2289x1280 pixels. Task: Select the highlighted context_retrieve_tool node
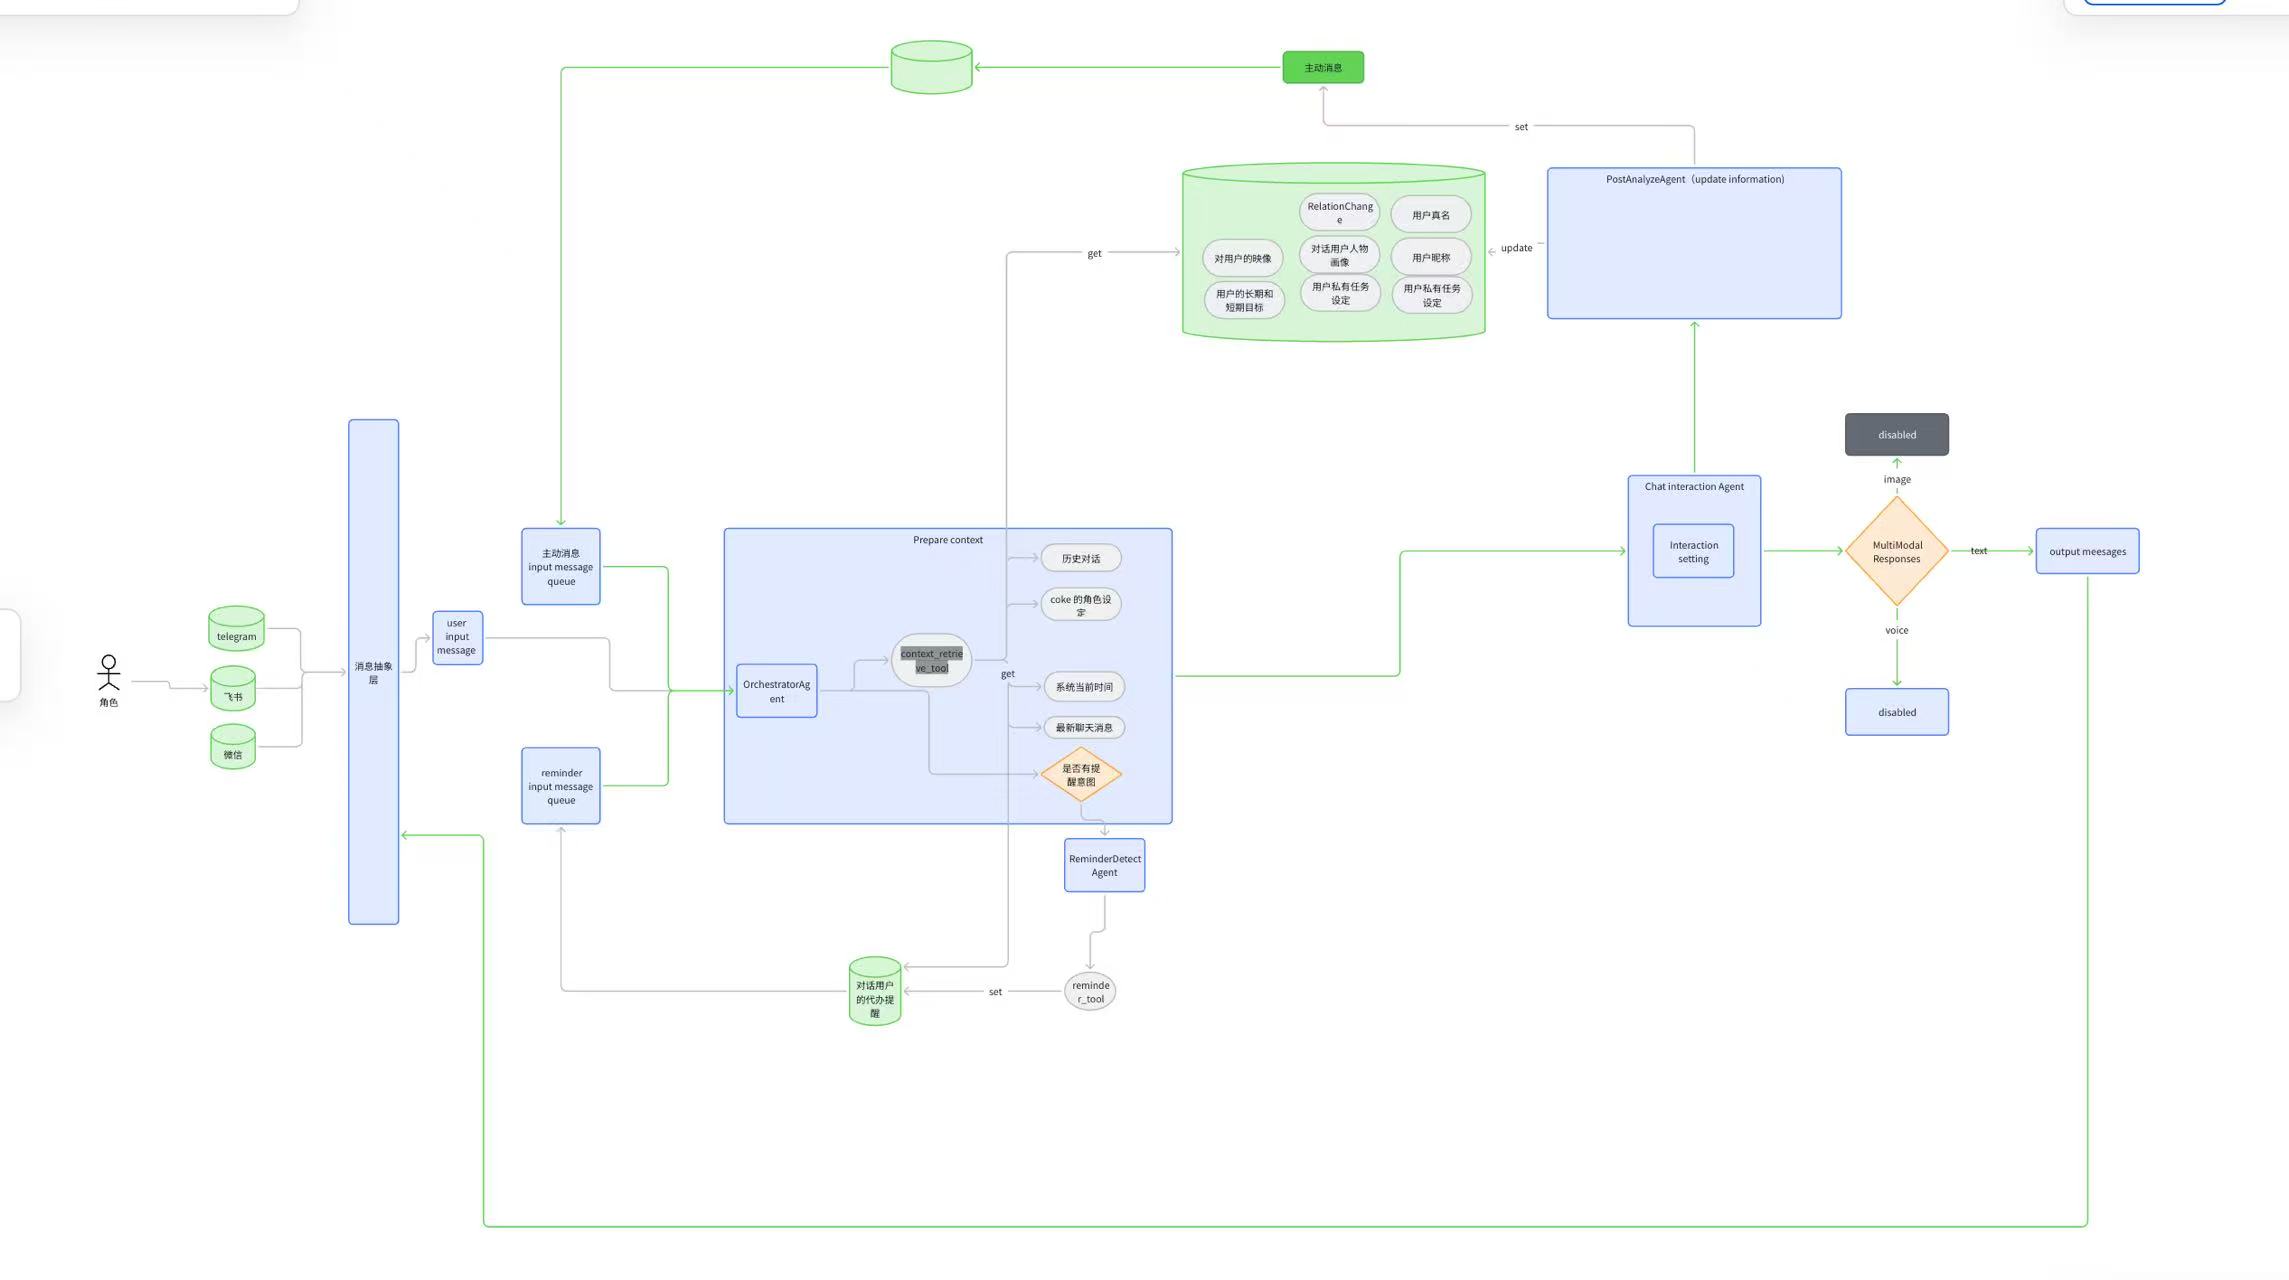click(x=931, y=660)
